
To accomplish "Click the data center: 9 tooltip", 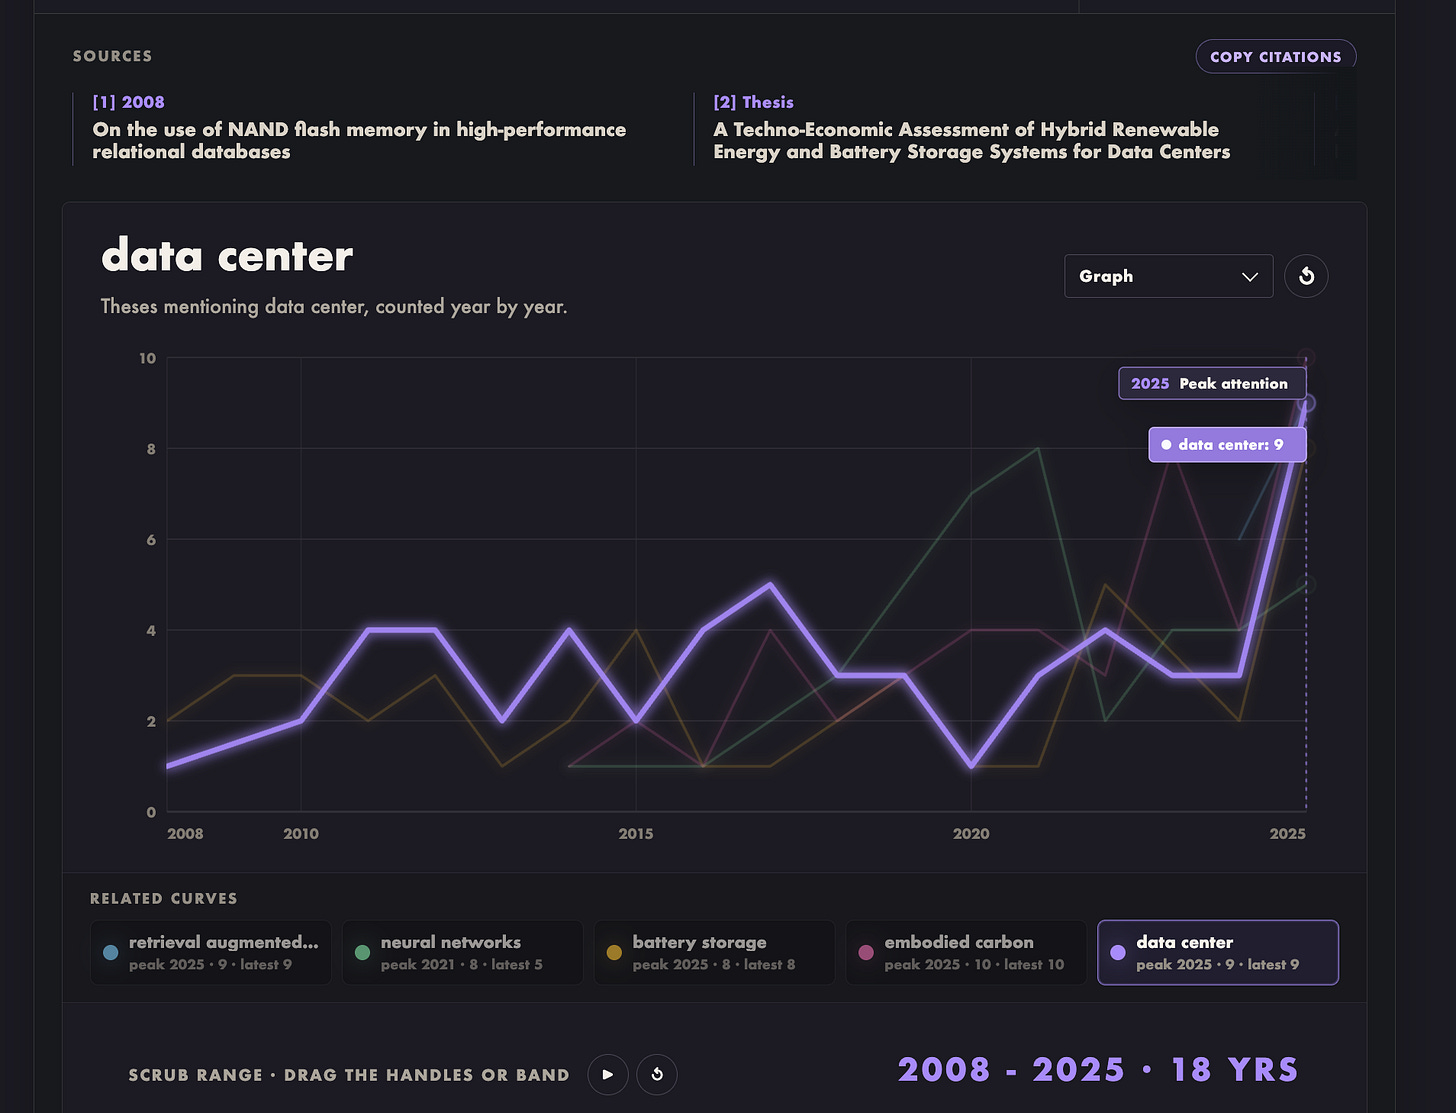I will pos(1227,444).
